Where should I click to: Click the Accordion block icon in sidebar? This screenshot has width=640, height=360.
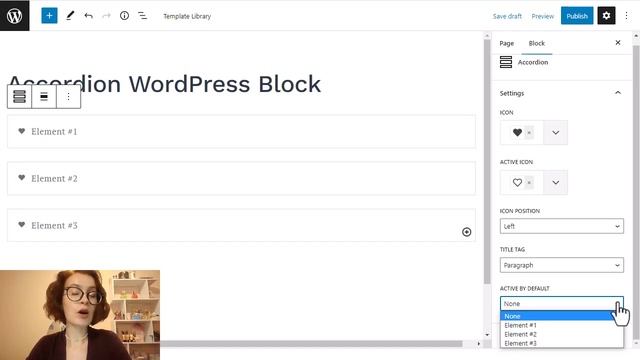pos(506,62)
